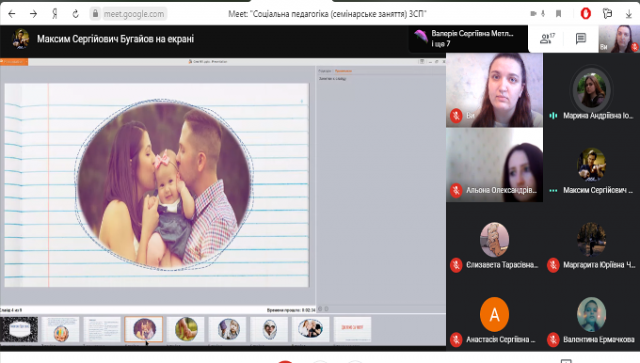
Task: Click the browser back arrow
Action: (x=12, y=14)
